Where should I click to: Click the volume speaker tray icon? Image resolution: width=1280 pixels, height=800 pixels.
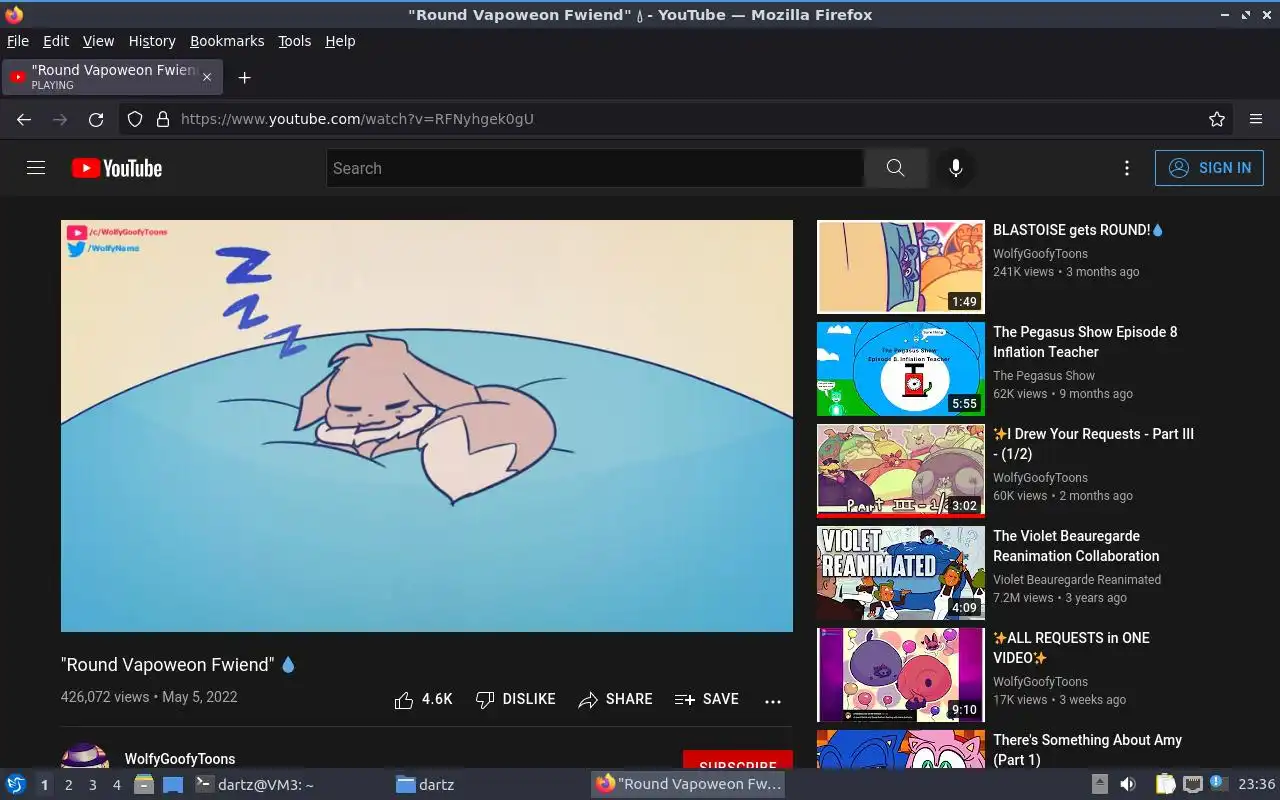(x=1127, y=785)
